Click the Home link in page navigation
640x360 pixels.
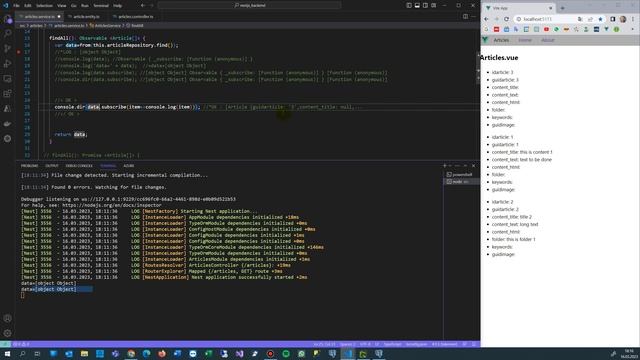(x=525, y=40)
